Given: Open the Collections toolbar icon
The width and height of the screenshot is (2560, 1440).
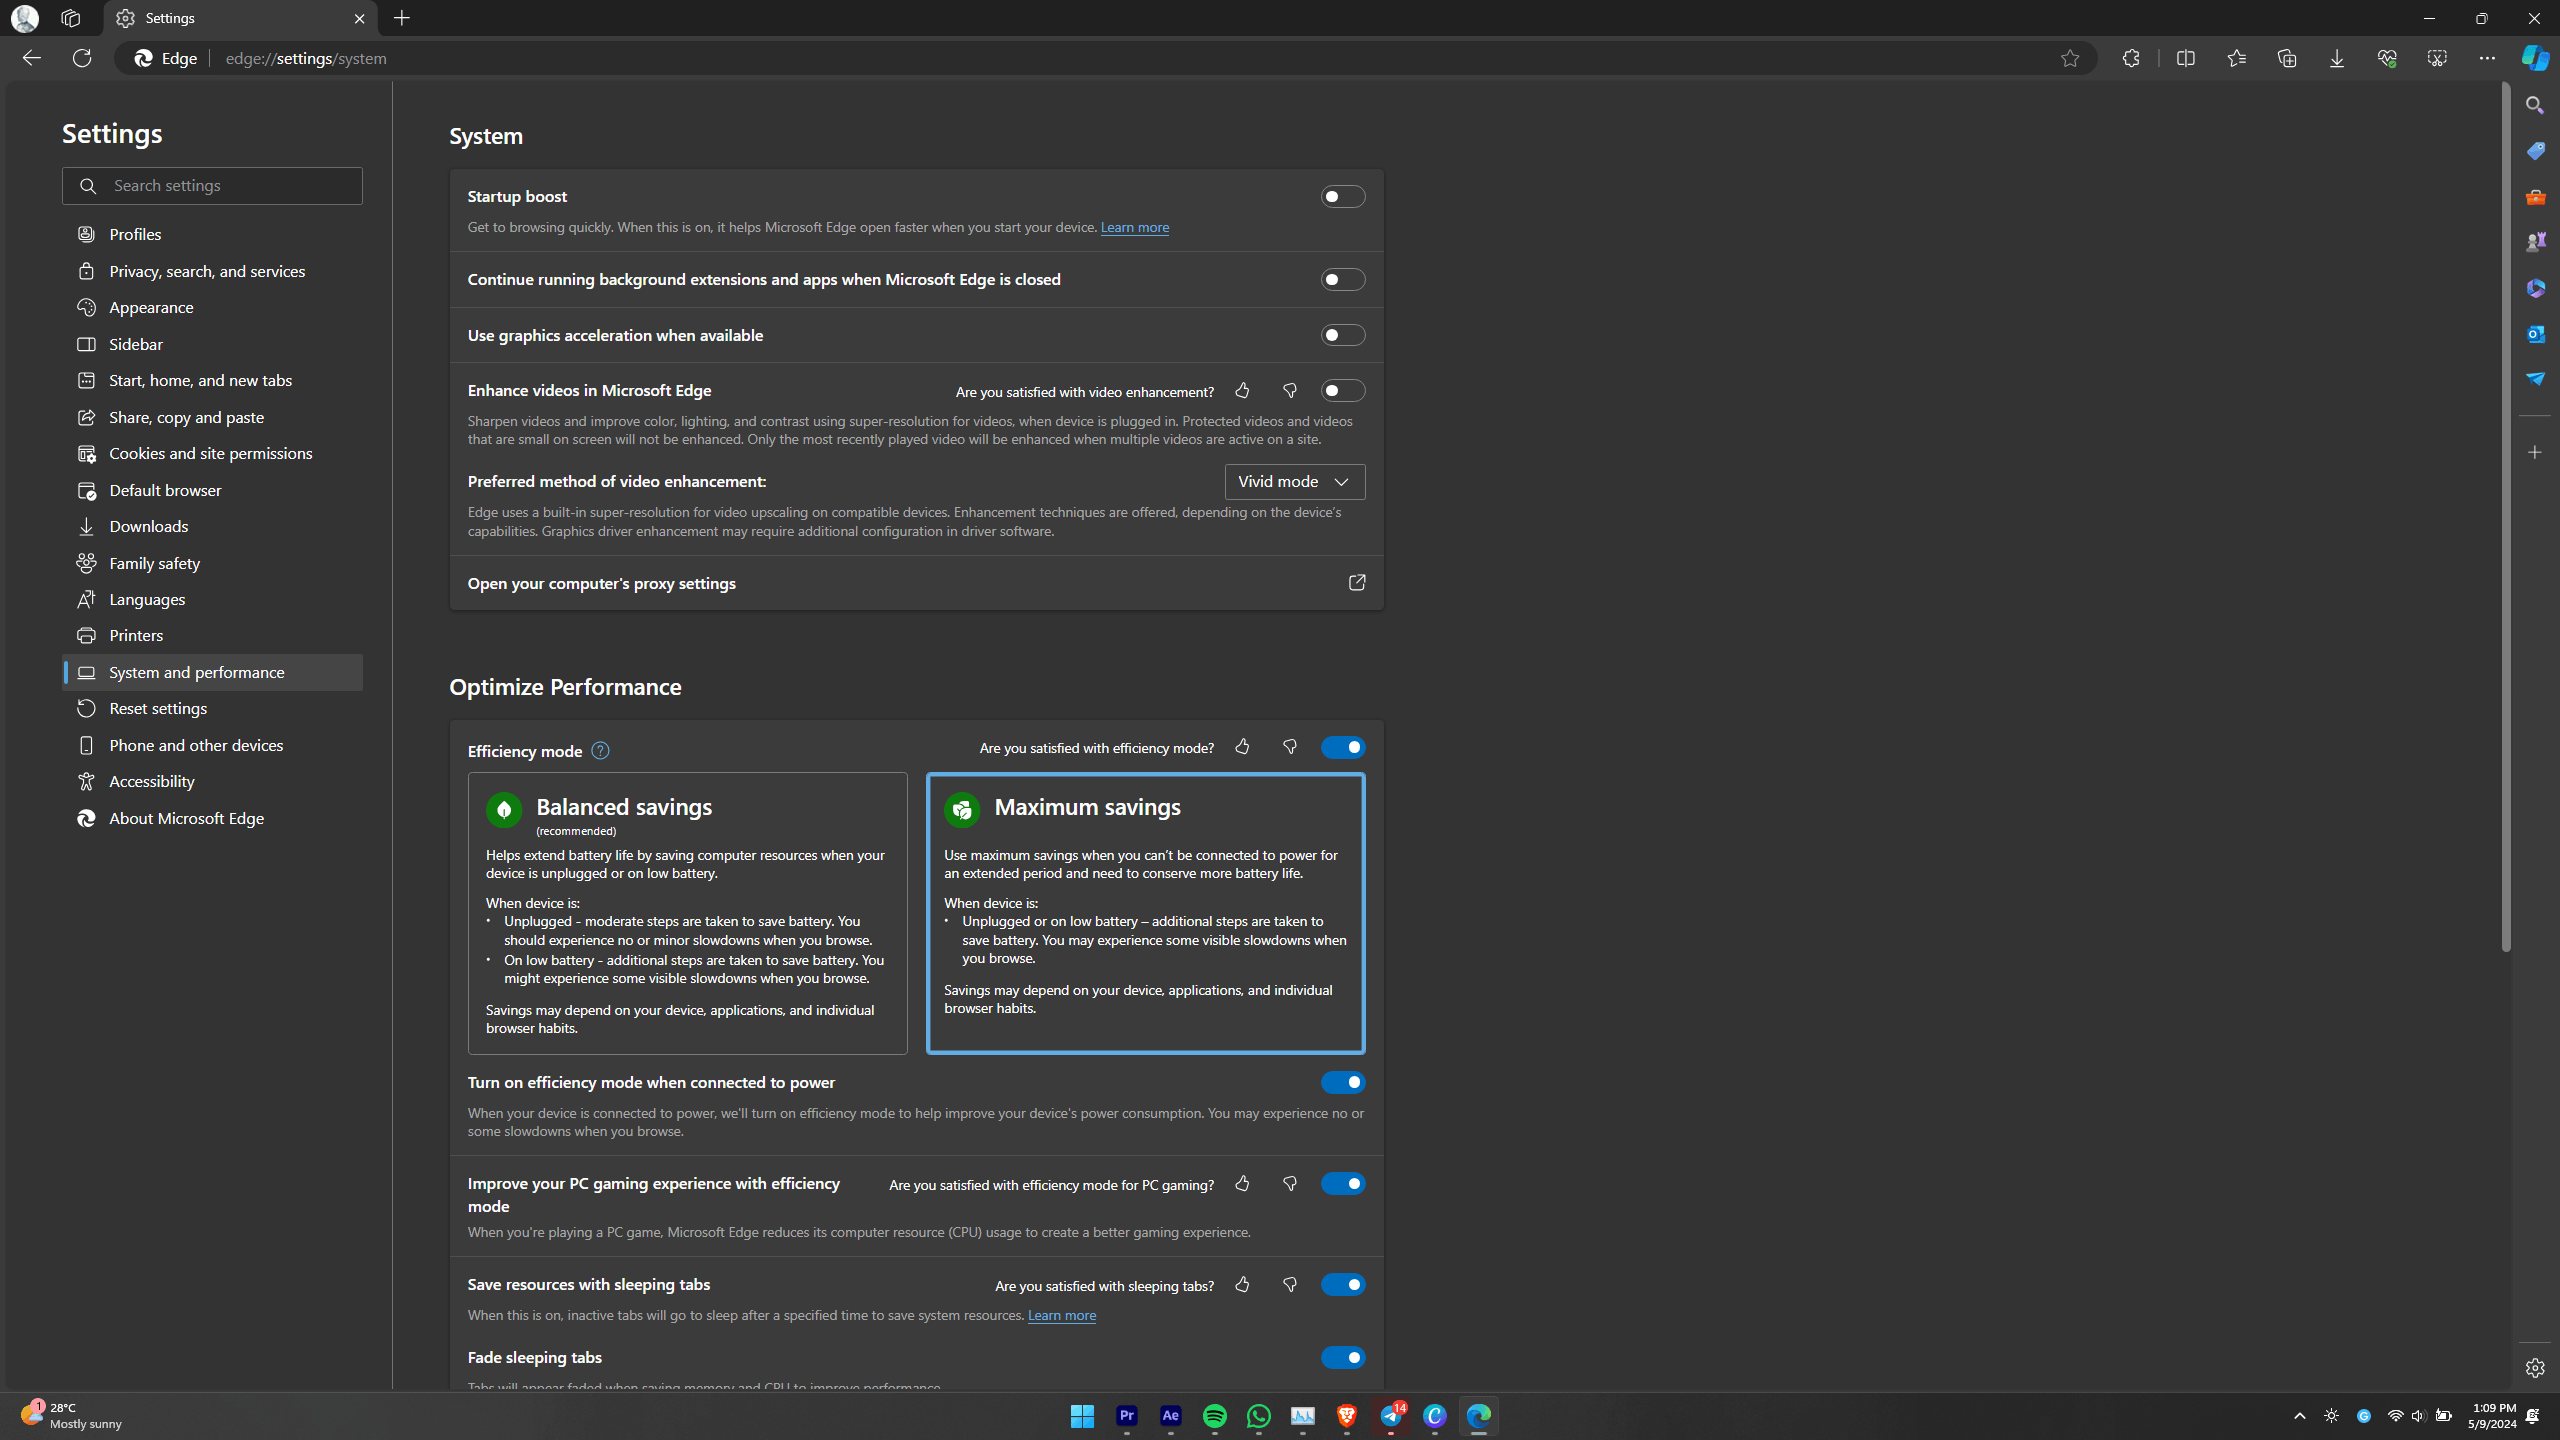Looking at the screenshot, I should pos(2286,58).
